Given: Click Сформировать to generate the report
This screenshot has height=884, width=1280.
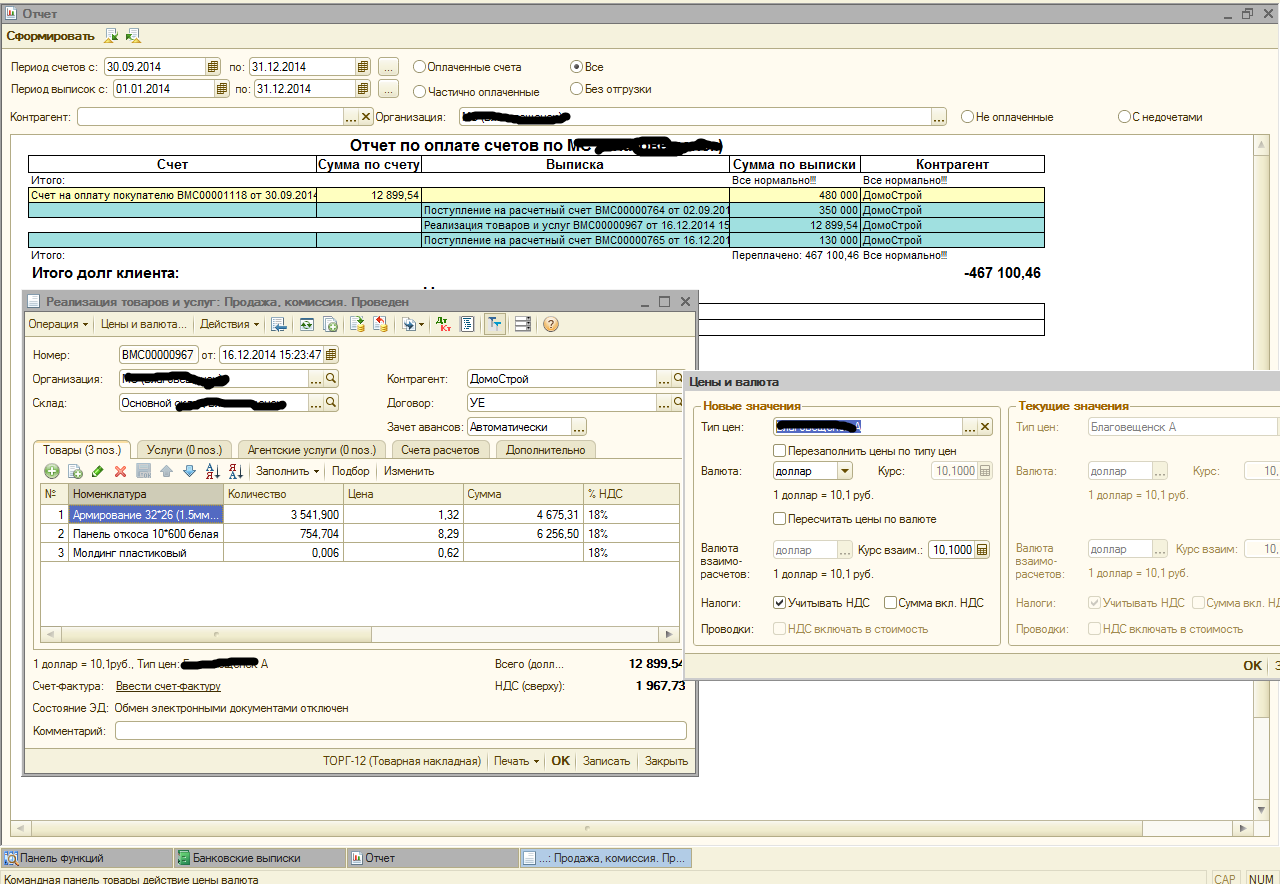Looking at the screenshot, I should [x=51, y=36].
